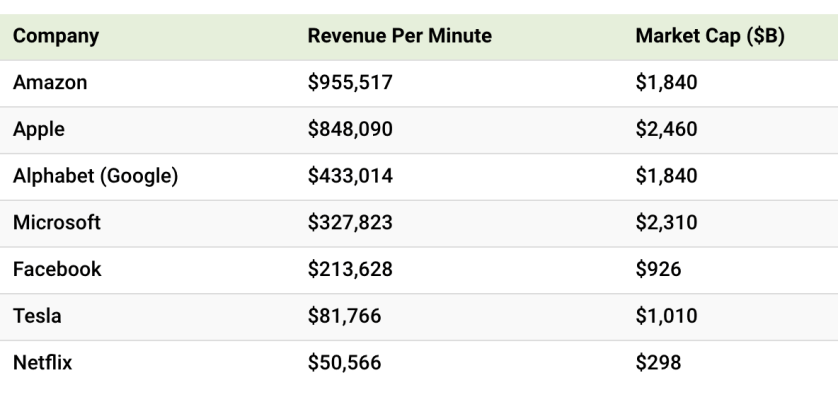Viewport: 838px width, 402px height.
Task: Select the Netflix company cell
Action: pos(42,362)
